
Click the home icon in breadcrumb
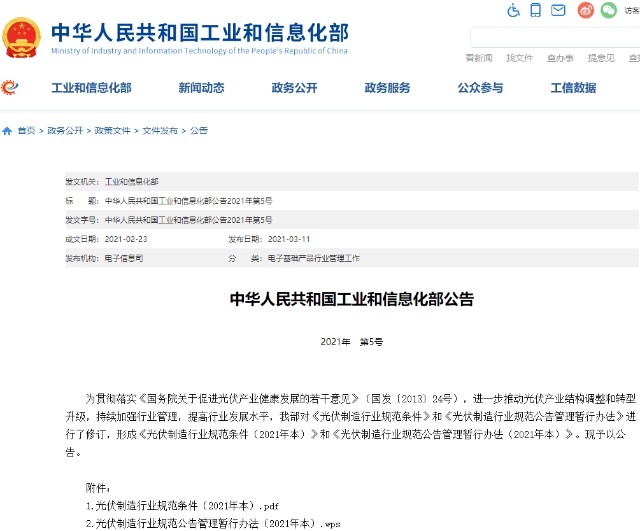(7, 131)
